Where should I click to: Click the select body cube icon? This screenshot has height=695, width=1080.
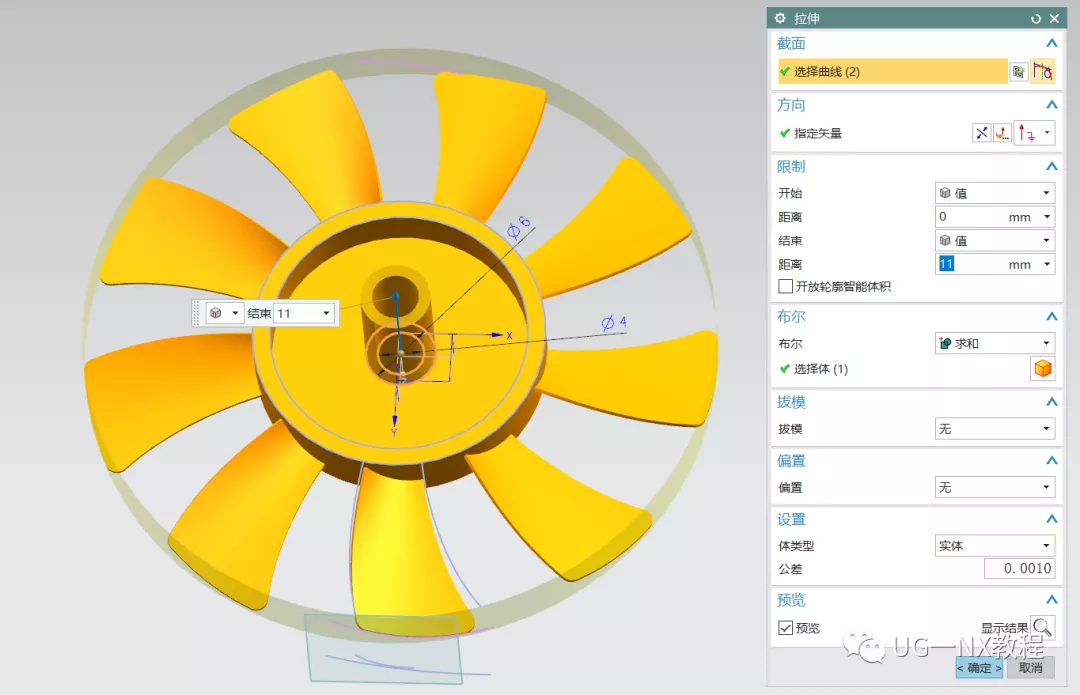pos(1043,369)
